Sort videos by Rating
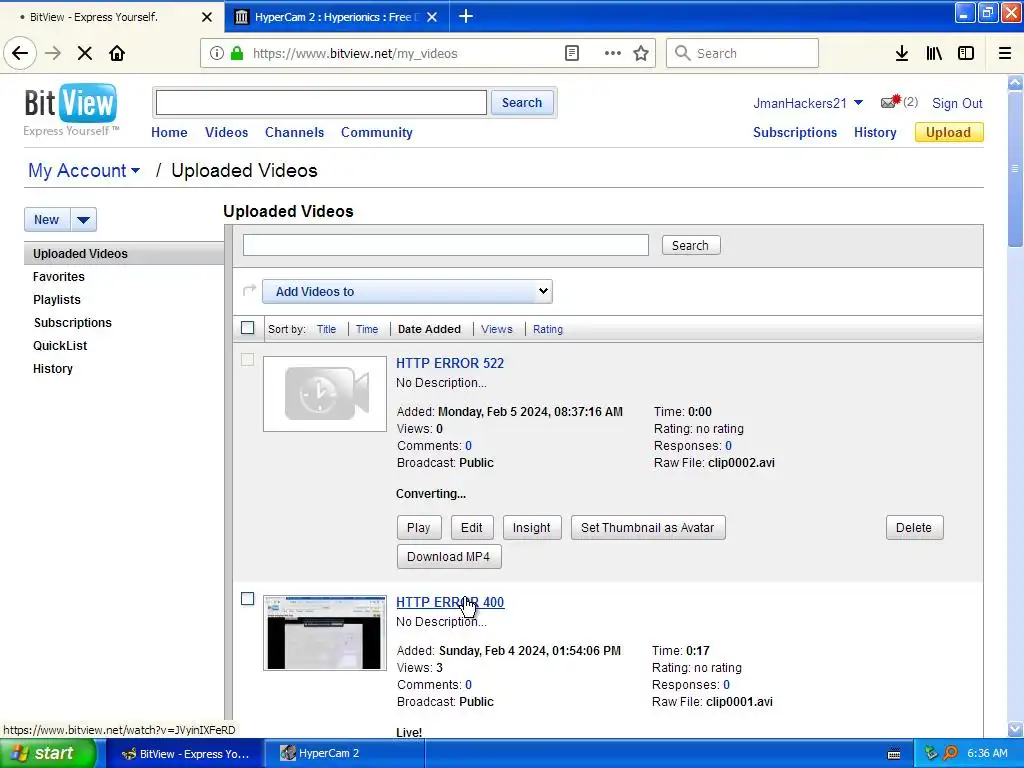 (x=548, y=329)
